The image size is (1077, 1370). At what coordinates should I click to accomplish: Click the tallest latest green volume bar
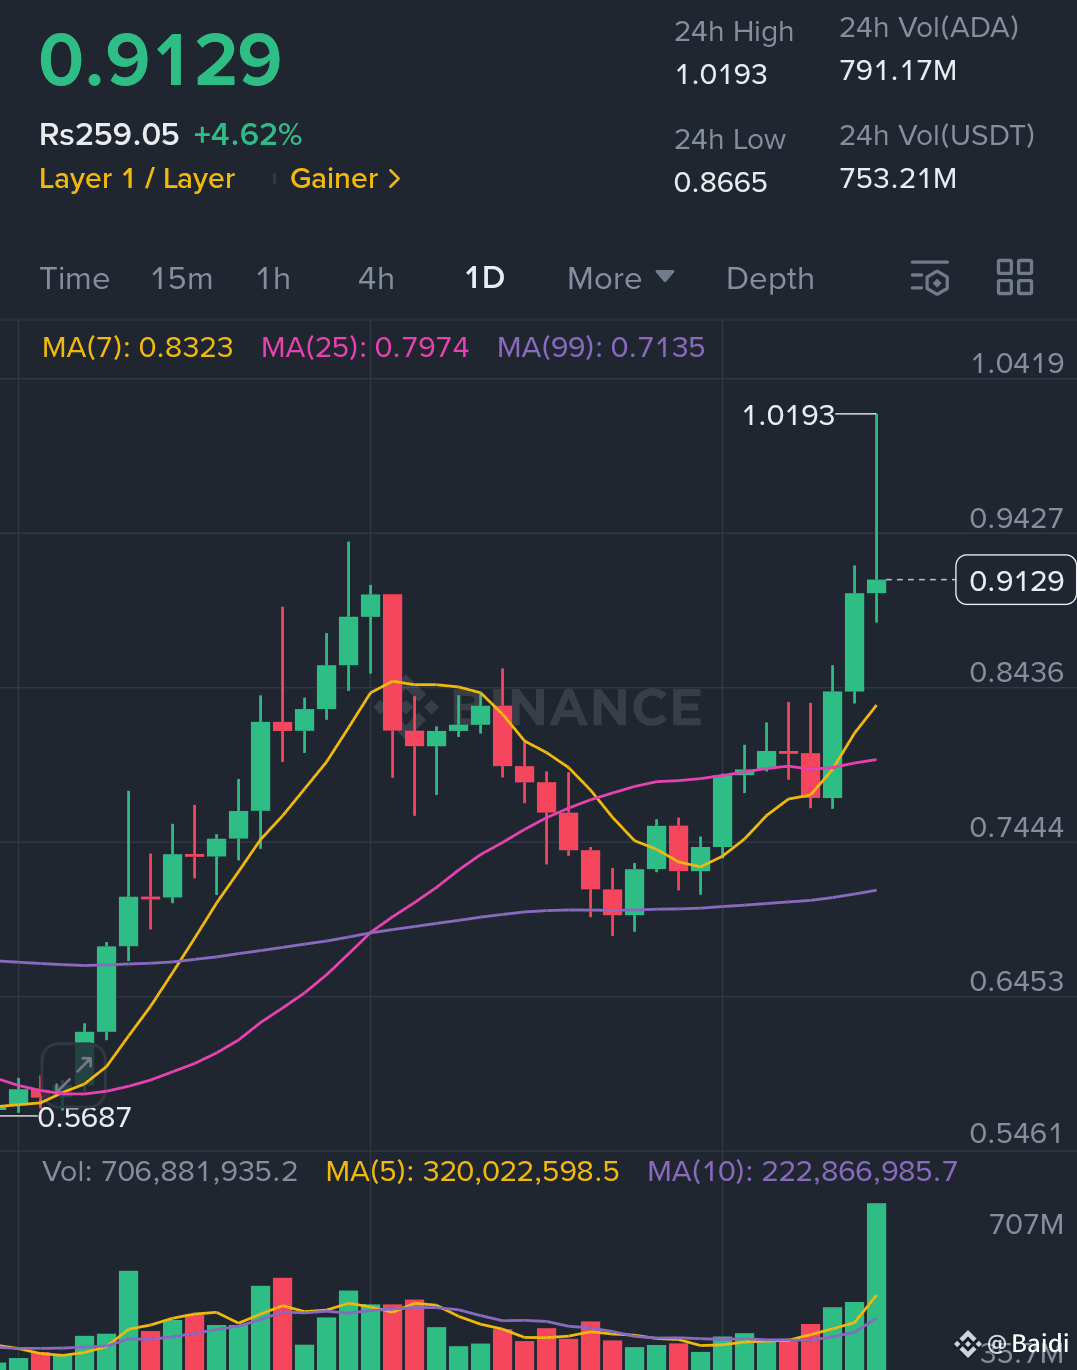[876, 1286]
